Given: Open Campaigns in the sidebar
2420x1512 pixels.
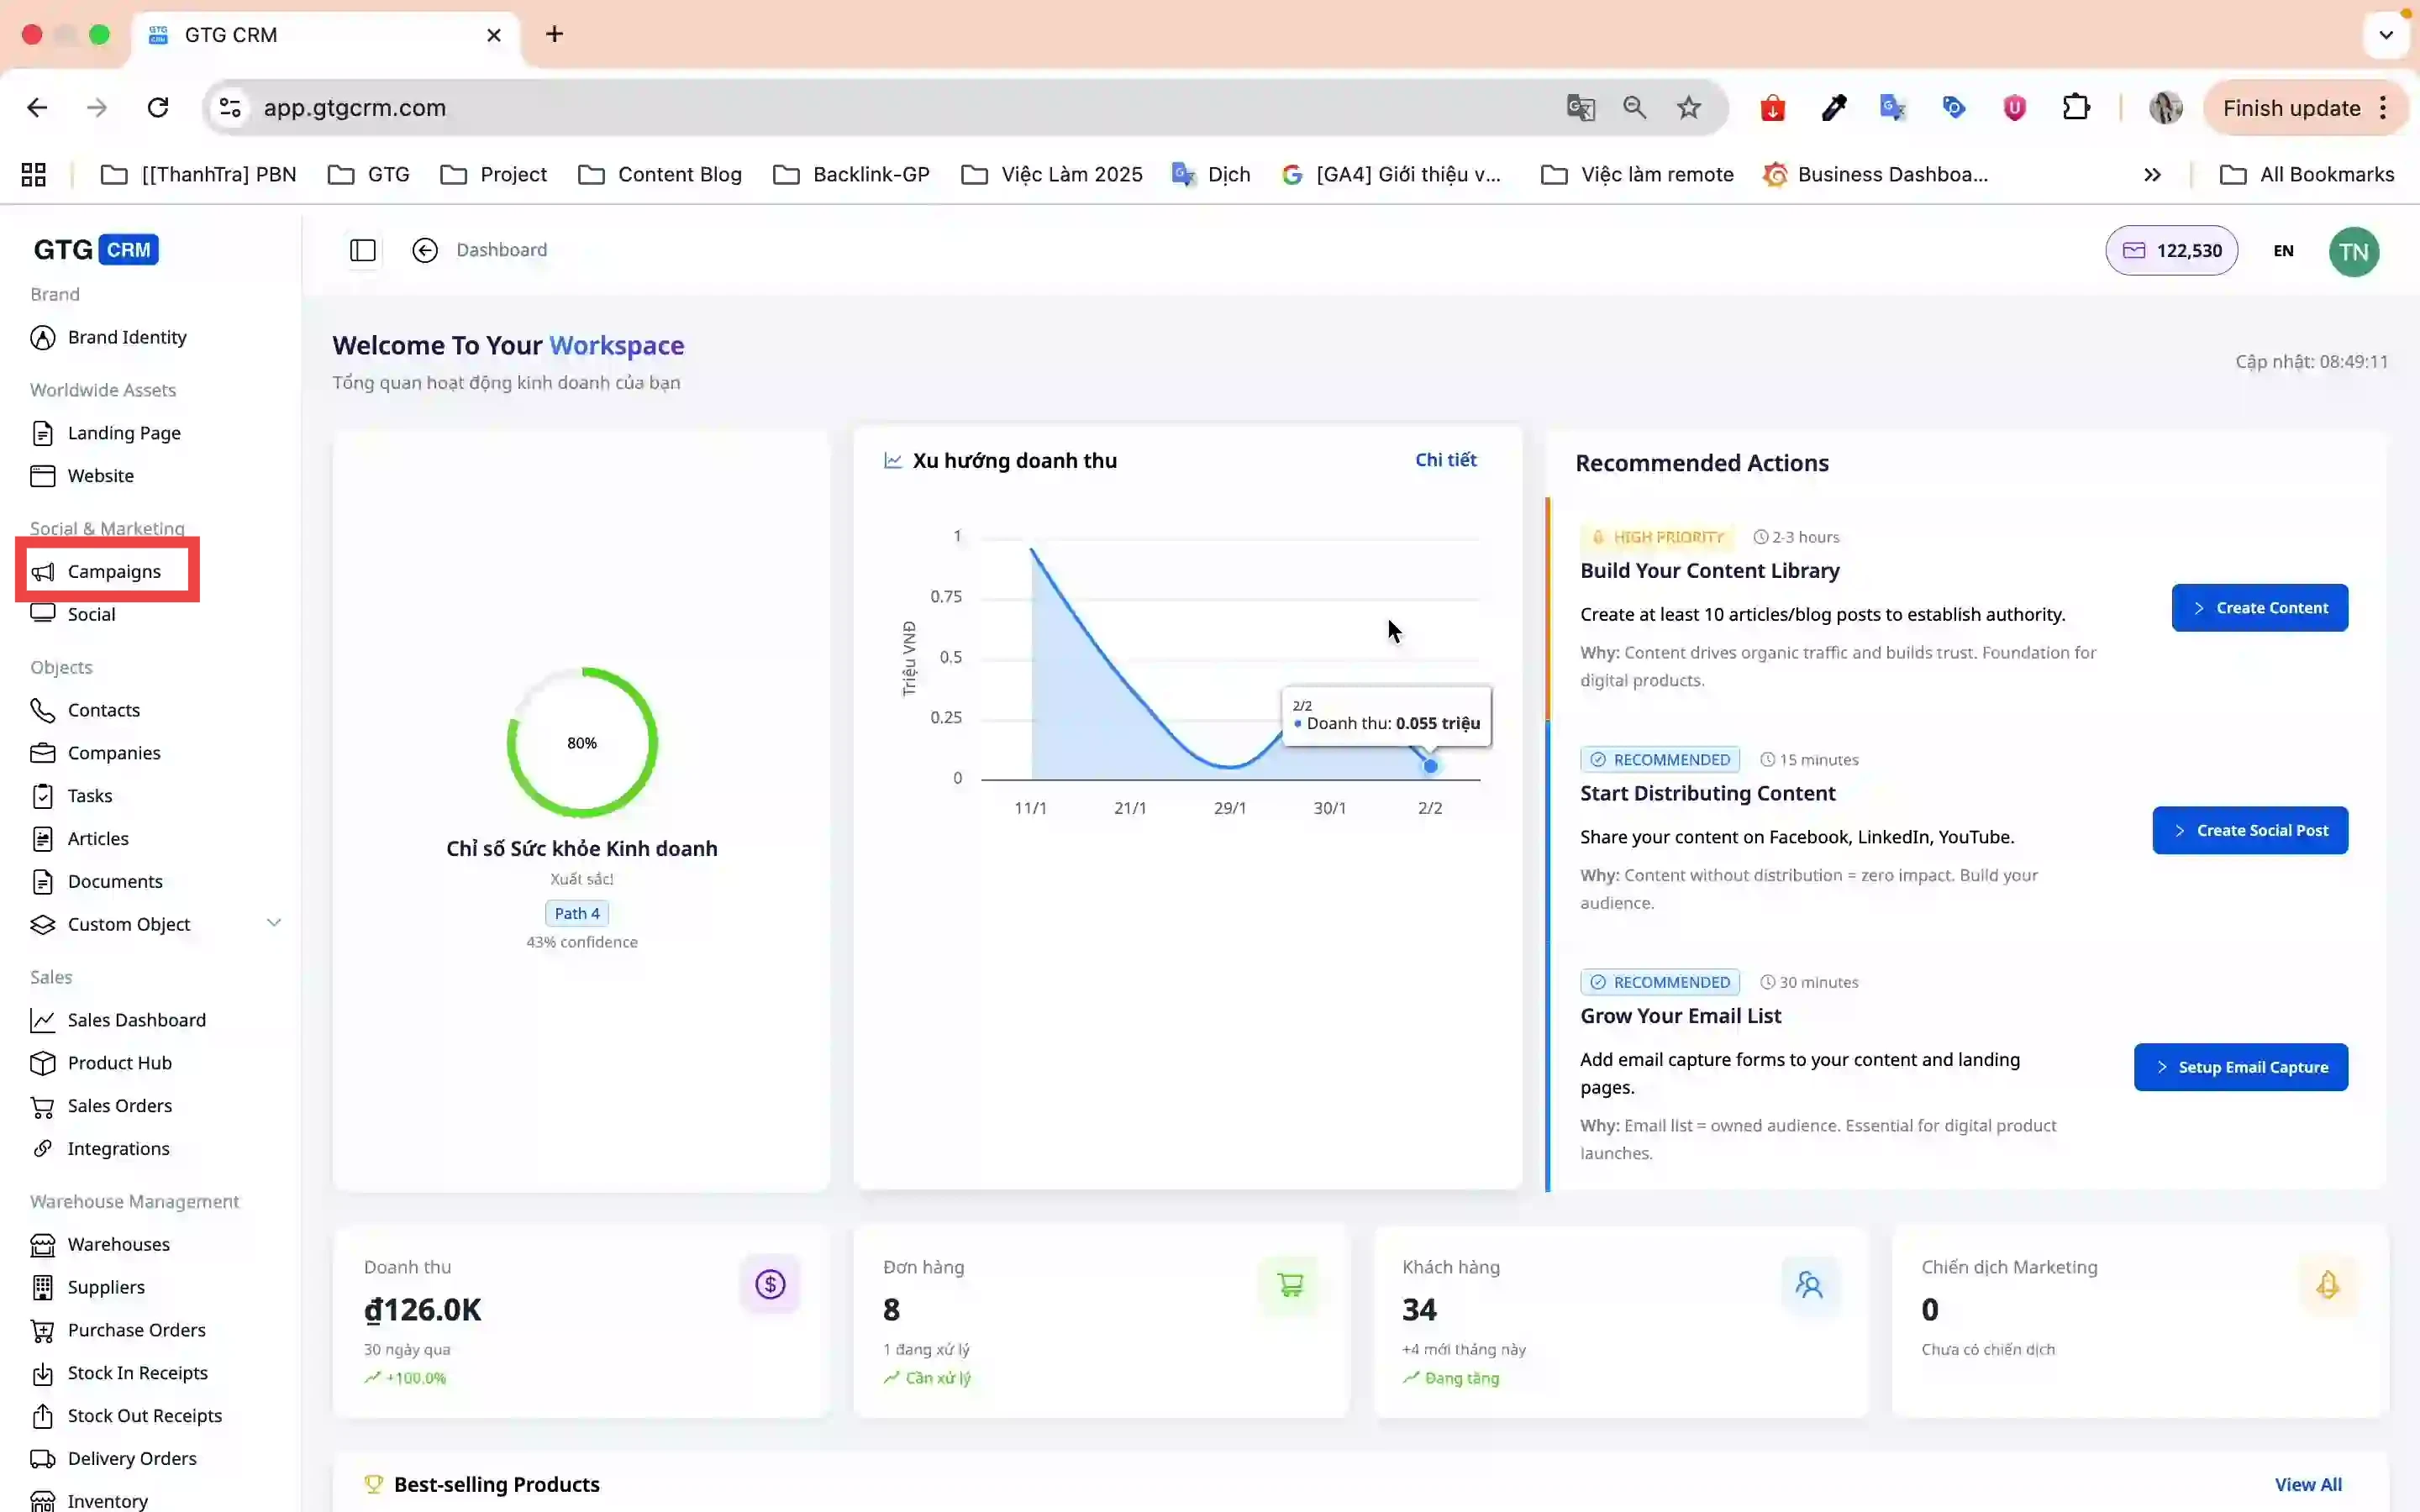Looking at the screenshot, I should pyautogui.click(x=113, y=571).
